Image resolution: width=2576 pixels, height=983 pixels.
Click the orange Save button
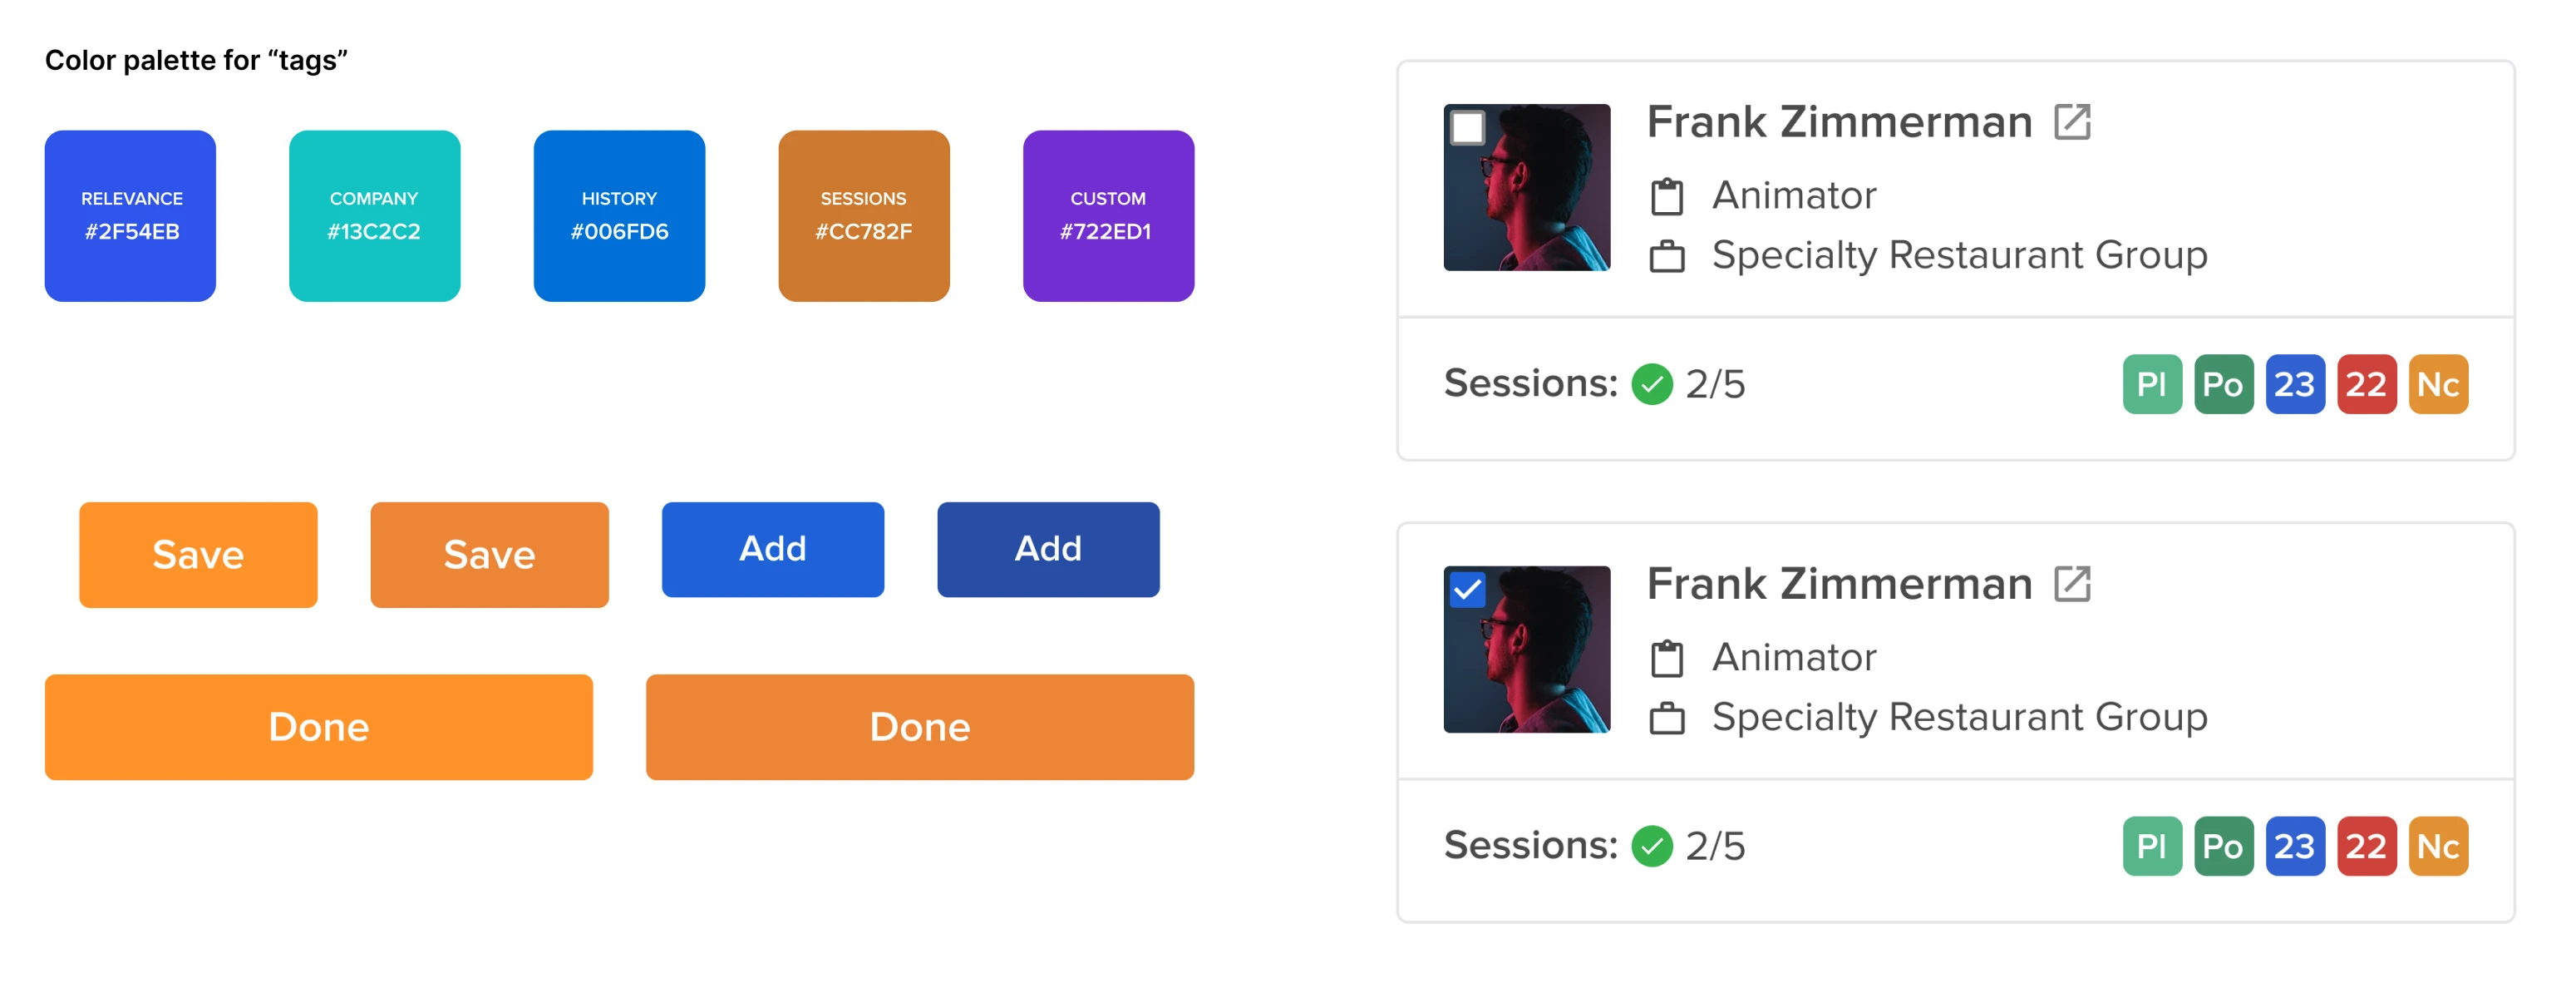197,554
